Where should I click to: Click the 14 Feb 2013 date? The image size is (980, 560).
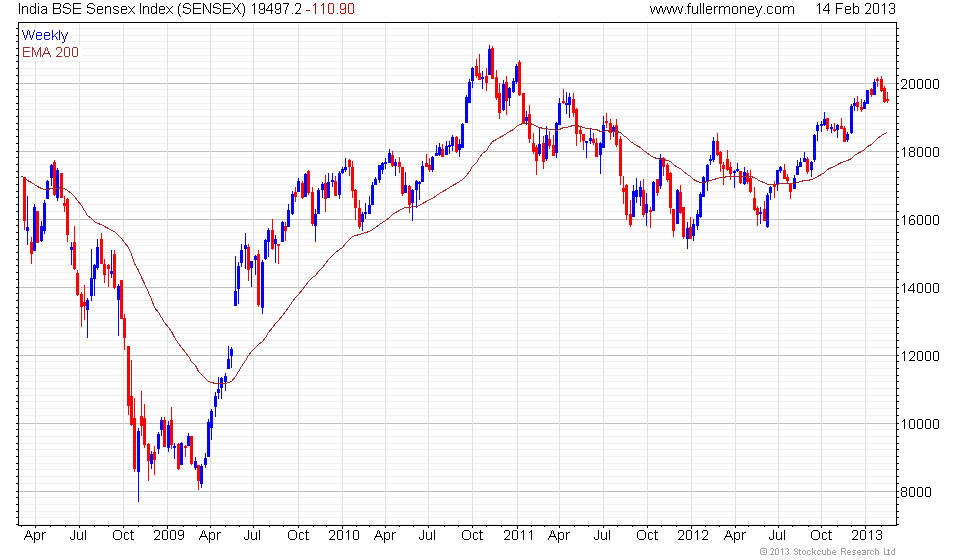coord(856,9)
